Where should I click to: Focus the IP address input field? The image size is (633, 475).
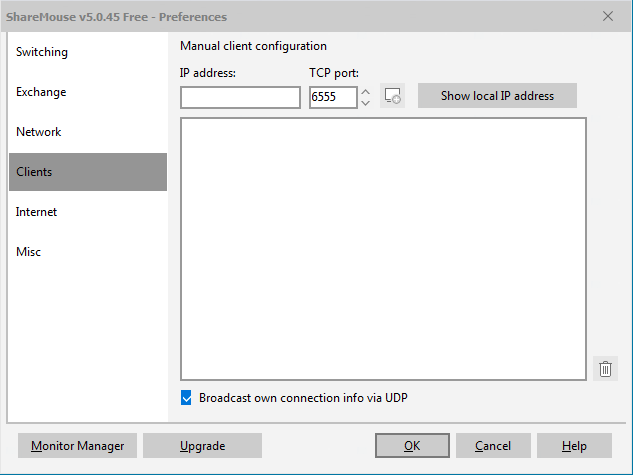[x=240, y=97]
